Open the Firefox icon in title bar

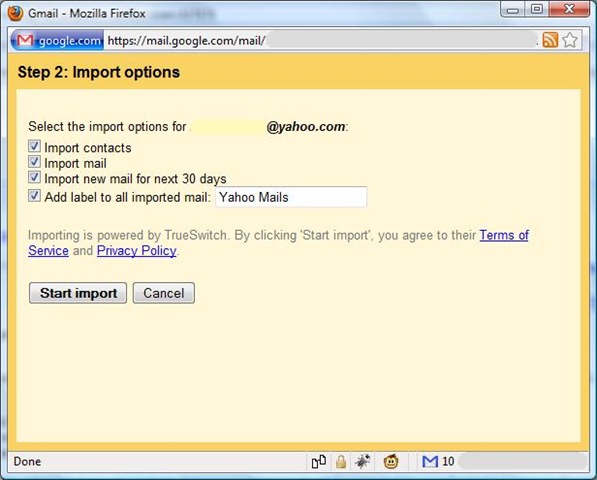click(16, 13)
